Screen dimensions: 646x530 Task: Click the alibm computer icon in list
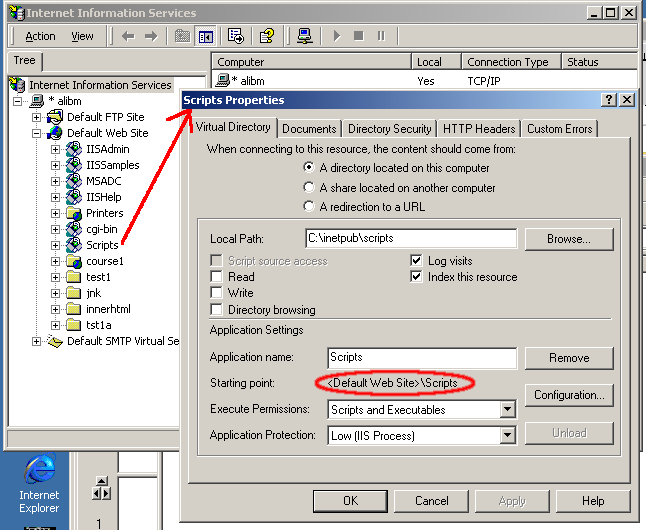pyautogui.click(x=222, y=80)
